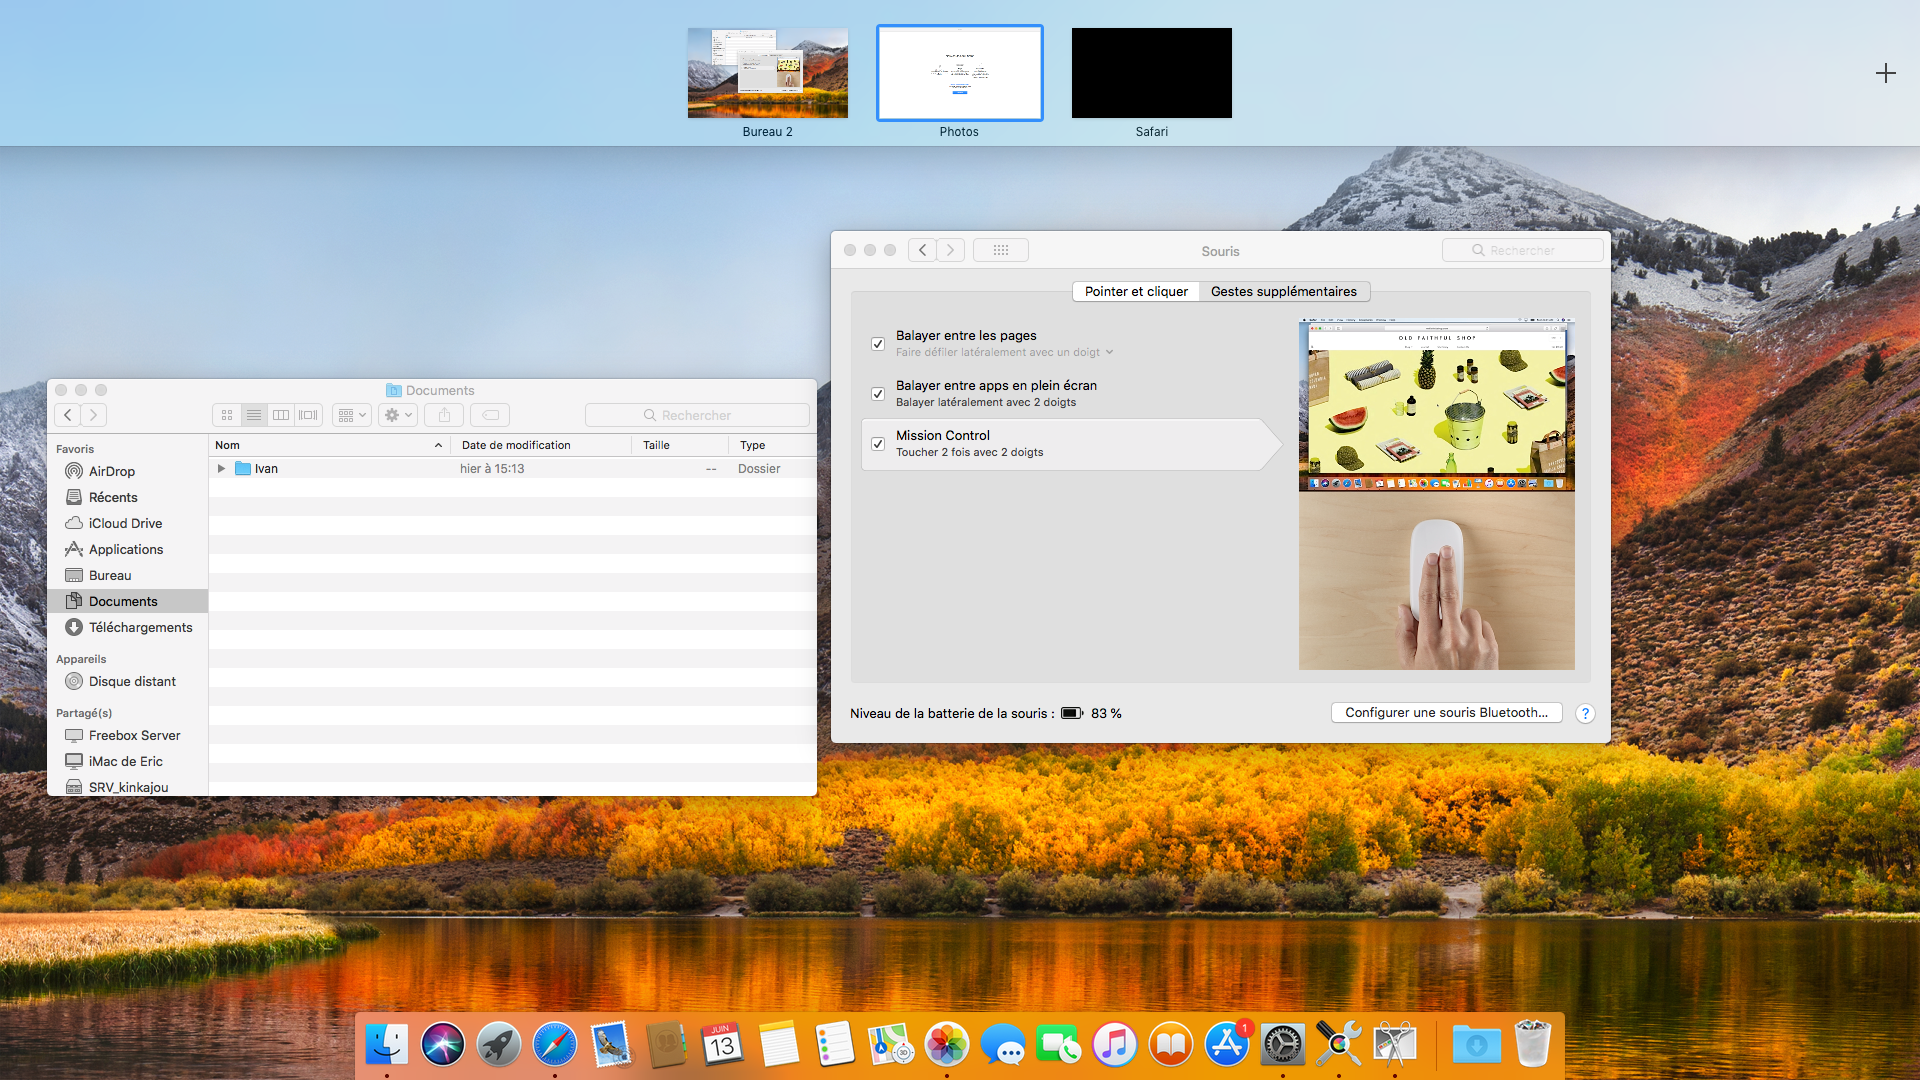Switch to the Photos space thumbnail
This screenshot has height=1081, width=1921.
[959, 73]
